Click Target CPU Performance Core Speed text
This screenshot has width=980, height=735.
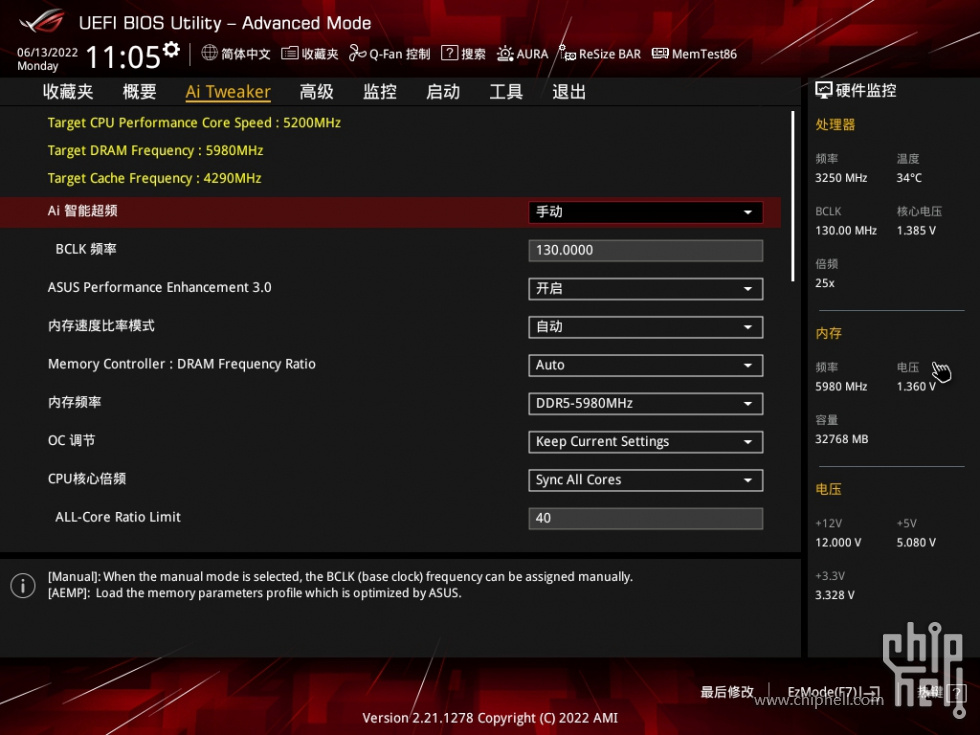[194, 122]
